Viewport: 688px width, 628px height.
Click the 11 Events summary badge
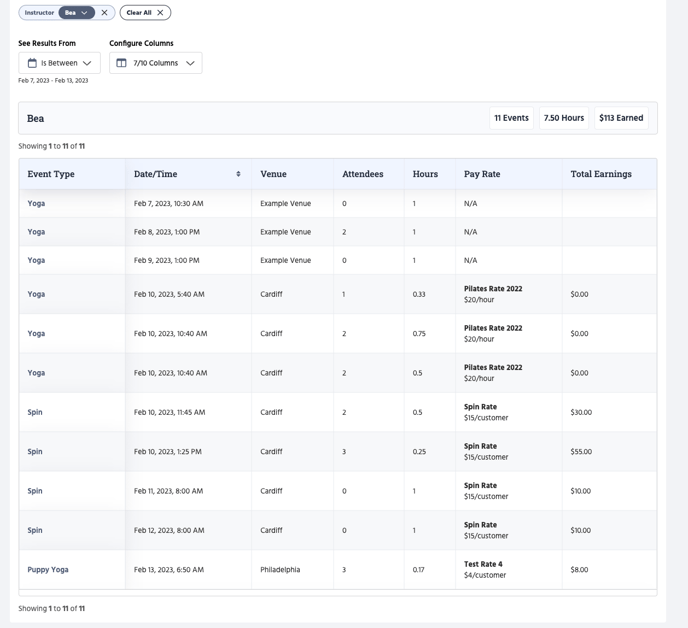click(x=511, y=118)
